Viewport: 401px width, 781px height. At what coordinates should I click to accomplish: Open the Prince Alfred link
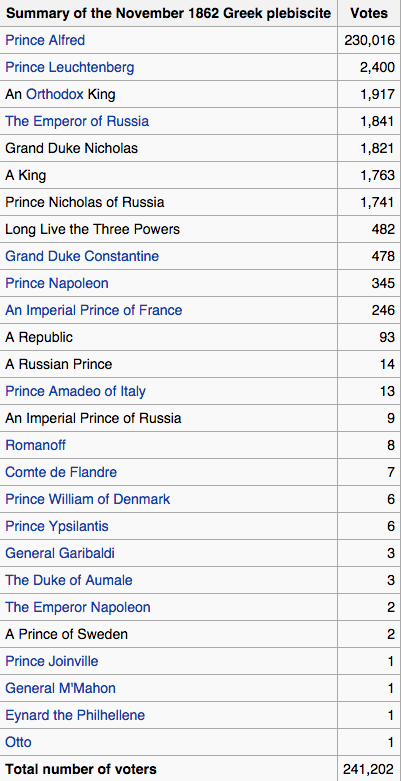(x=45, y=40)
